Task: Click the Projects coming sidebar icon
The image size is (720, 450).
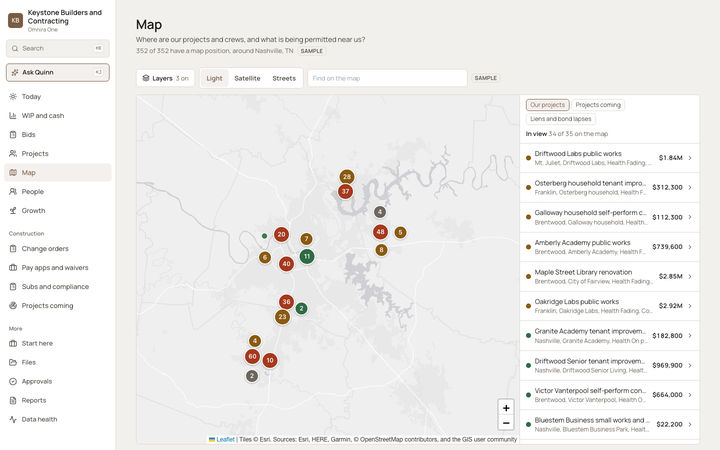Action: (x=13, y=305)
